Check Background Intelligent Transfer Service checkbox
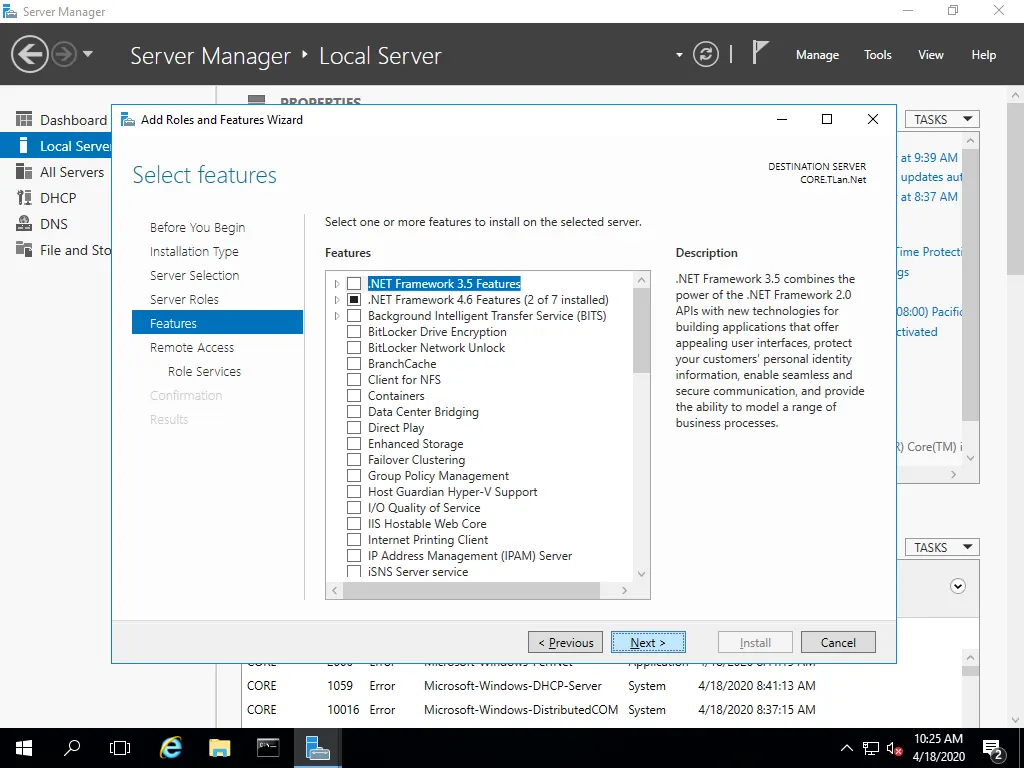 tap(354, 315)
